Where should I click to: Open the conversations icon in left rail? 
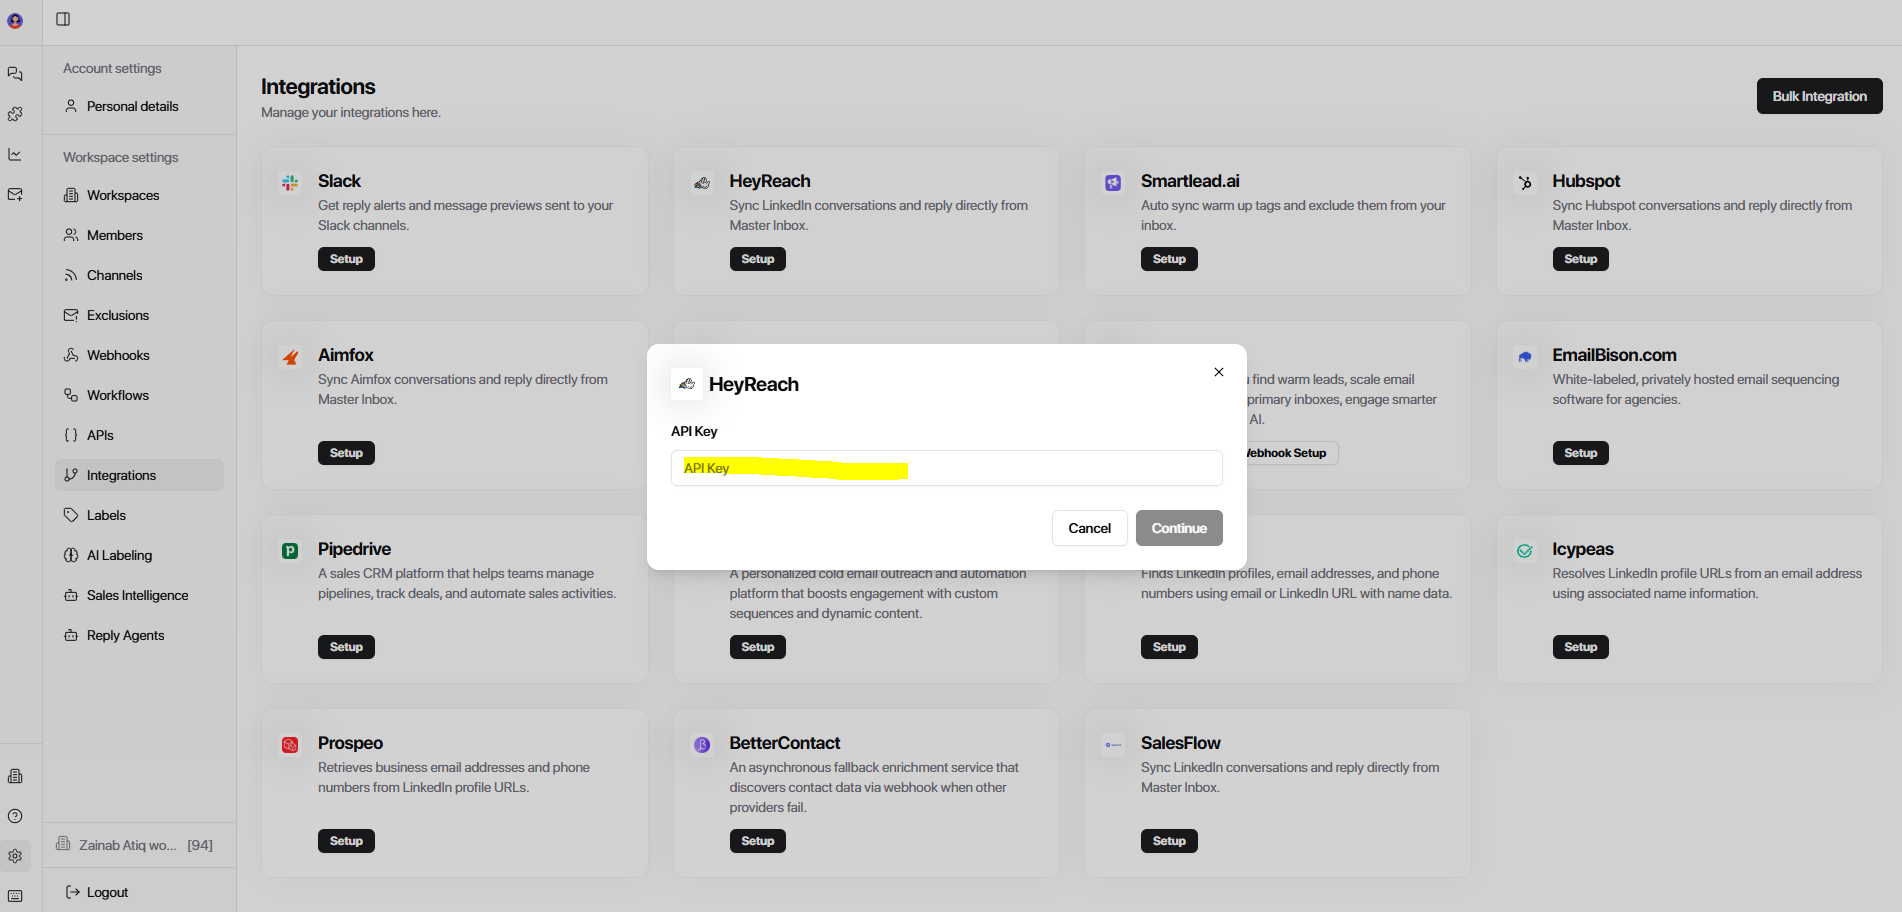pos(15,74)
